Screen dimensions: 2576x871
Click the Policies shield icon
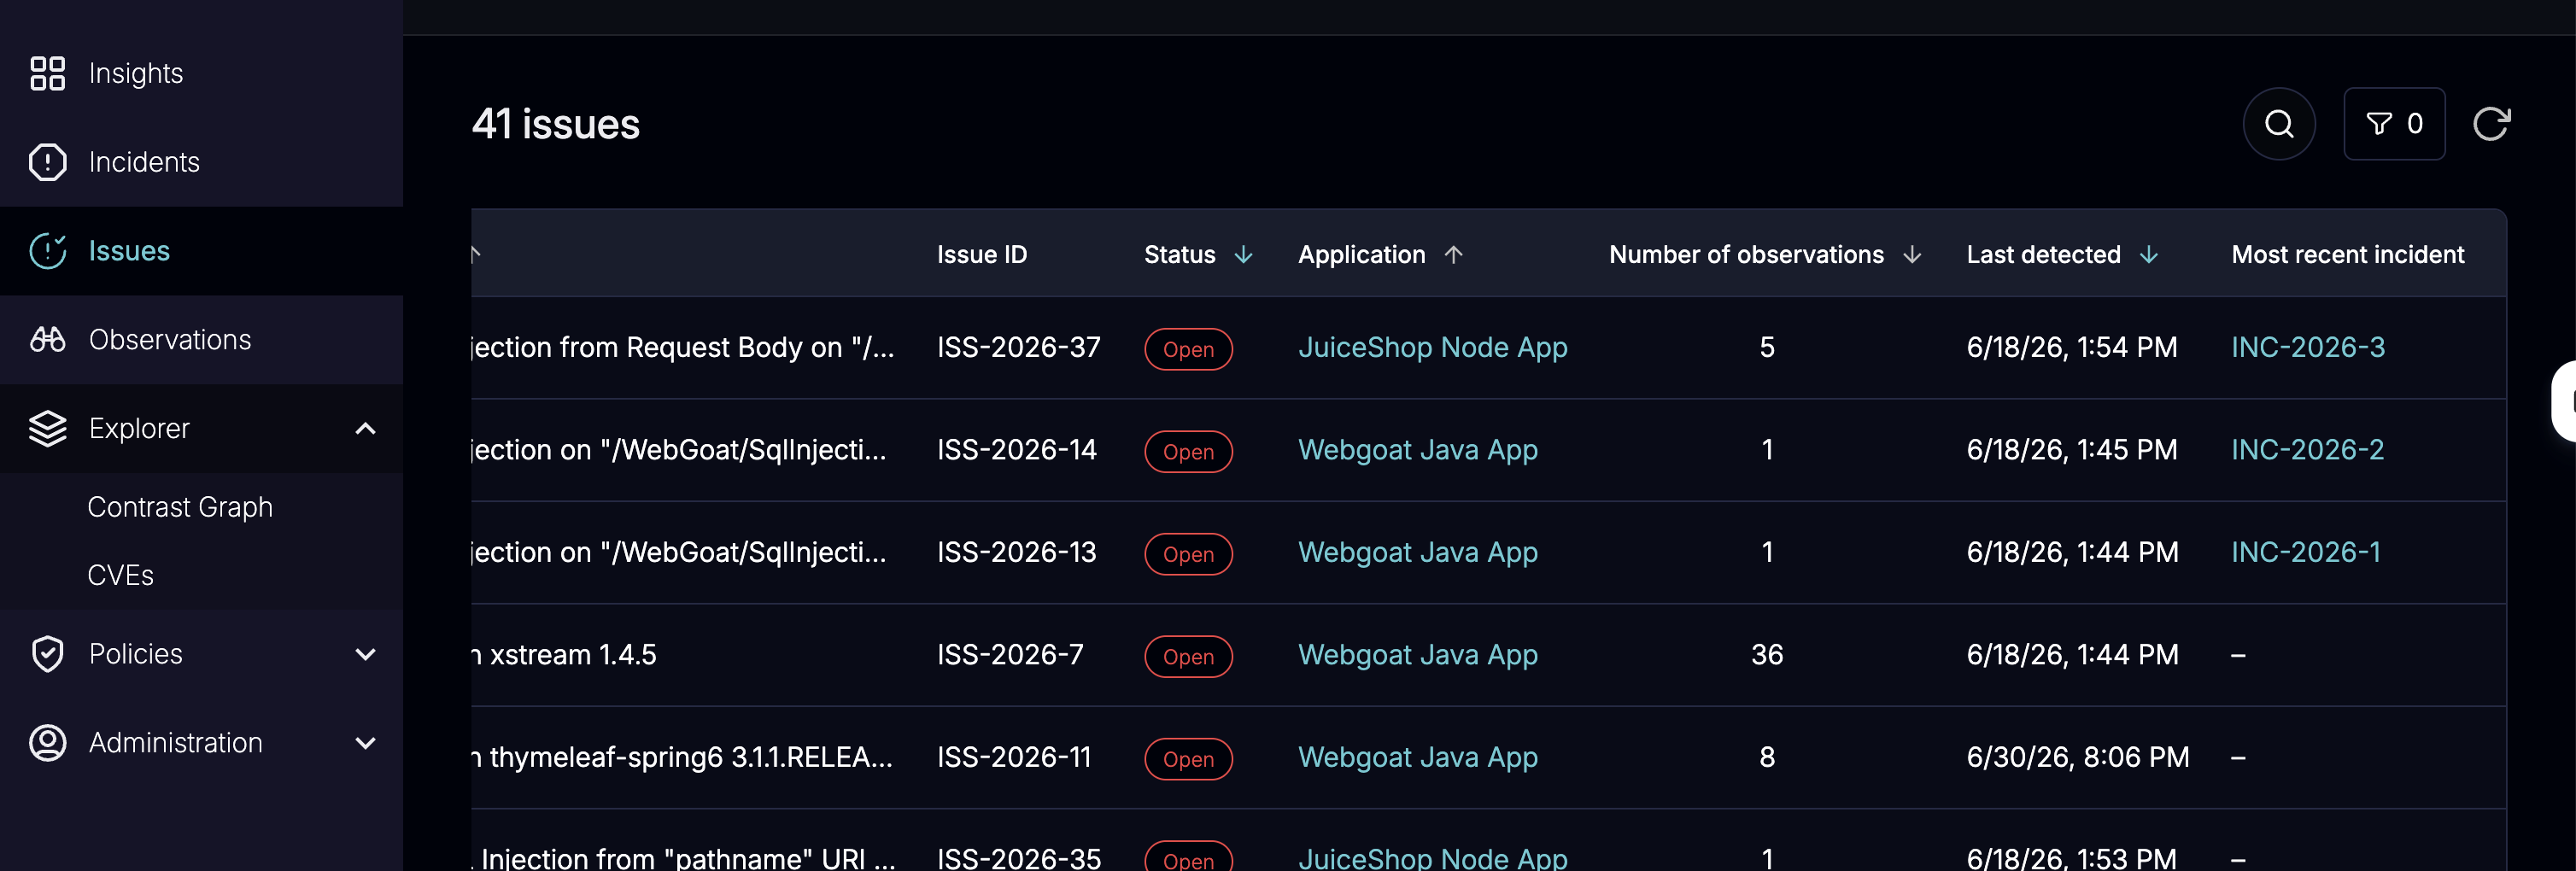tap(47, 654)
